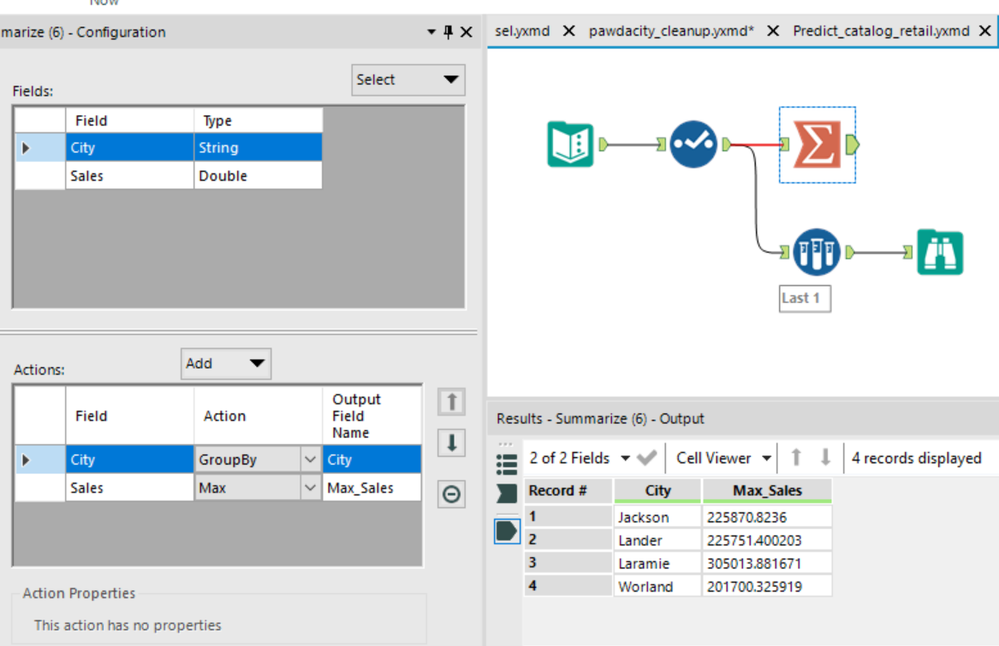This screenshot has height=646, width=999.
Task: Click the Sample tool output anchor
Action: tap(849, 252)
